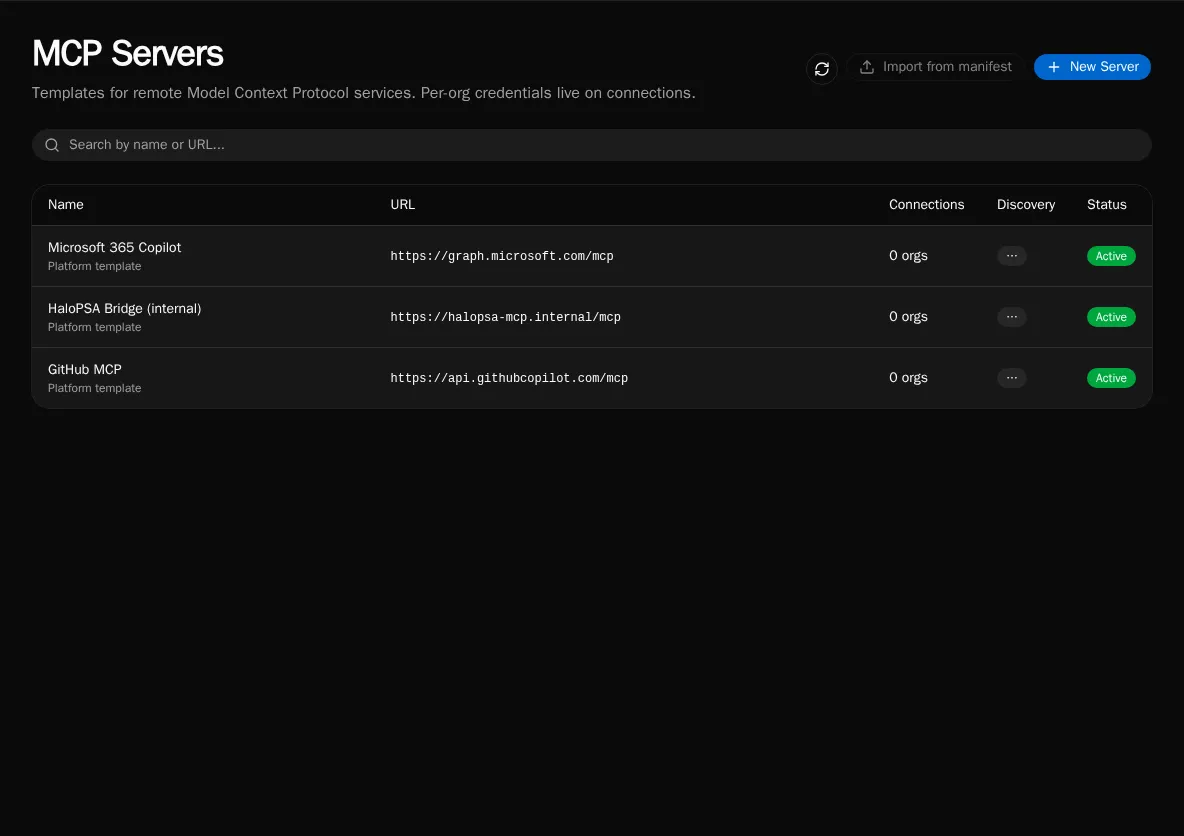
Task: Open discovery ellipsis for HaloPSA Bridge
Action: click(x=1011, y=317)
